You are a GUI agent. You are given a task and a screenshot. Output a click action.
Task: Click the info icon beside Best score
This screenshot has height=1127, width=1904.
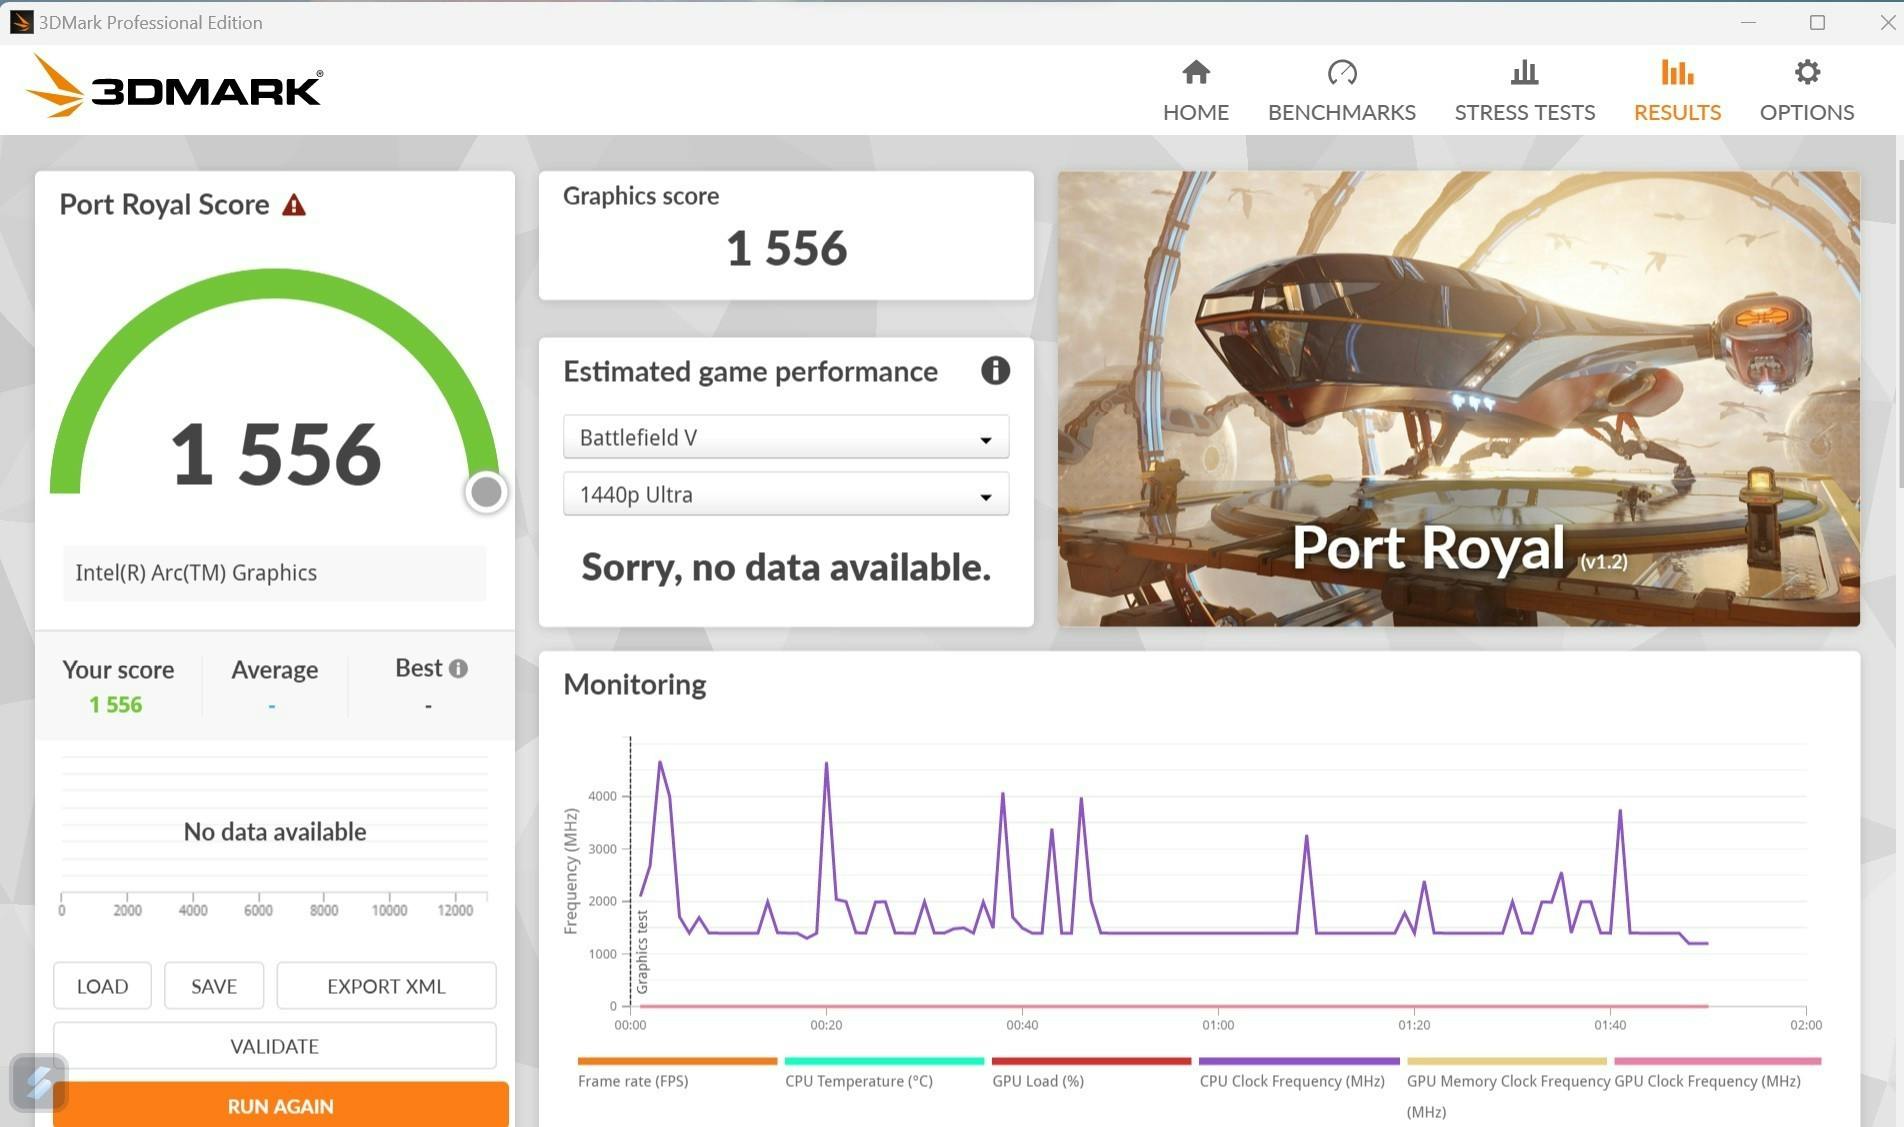coord(458,669)
